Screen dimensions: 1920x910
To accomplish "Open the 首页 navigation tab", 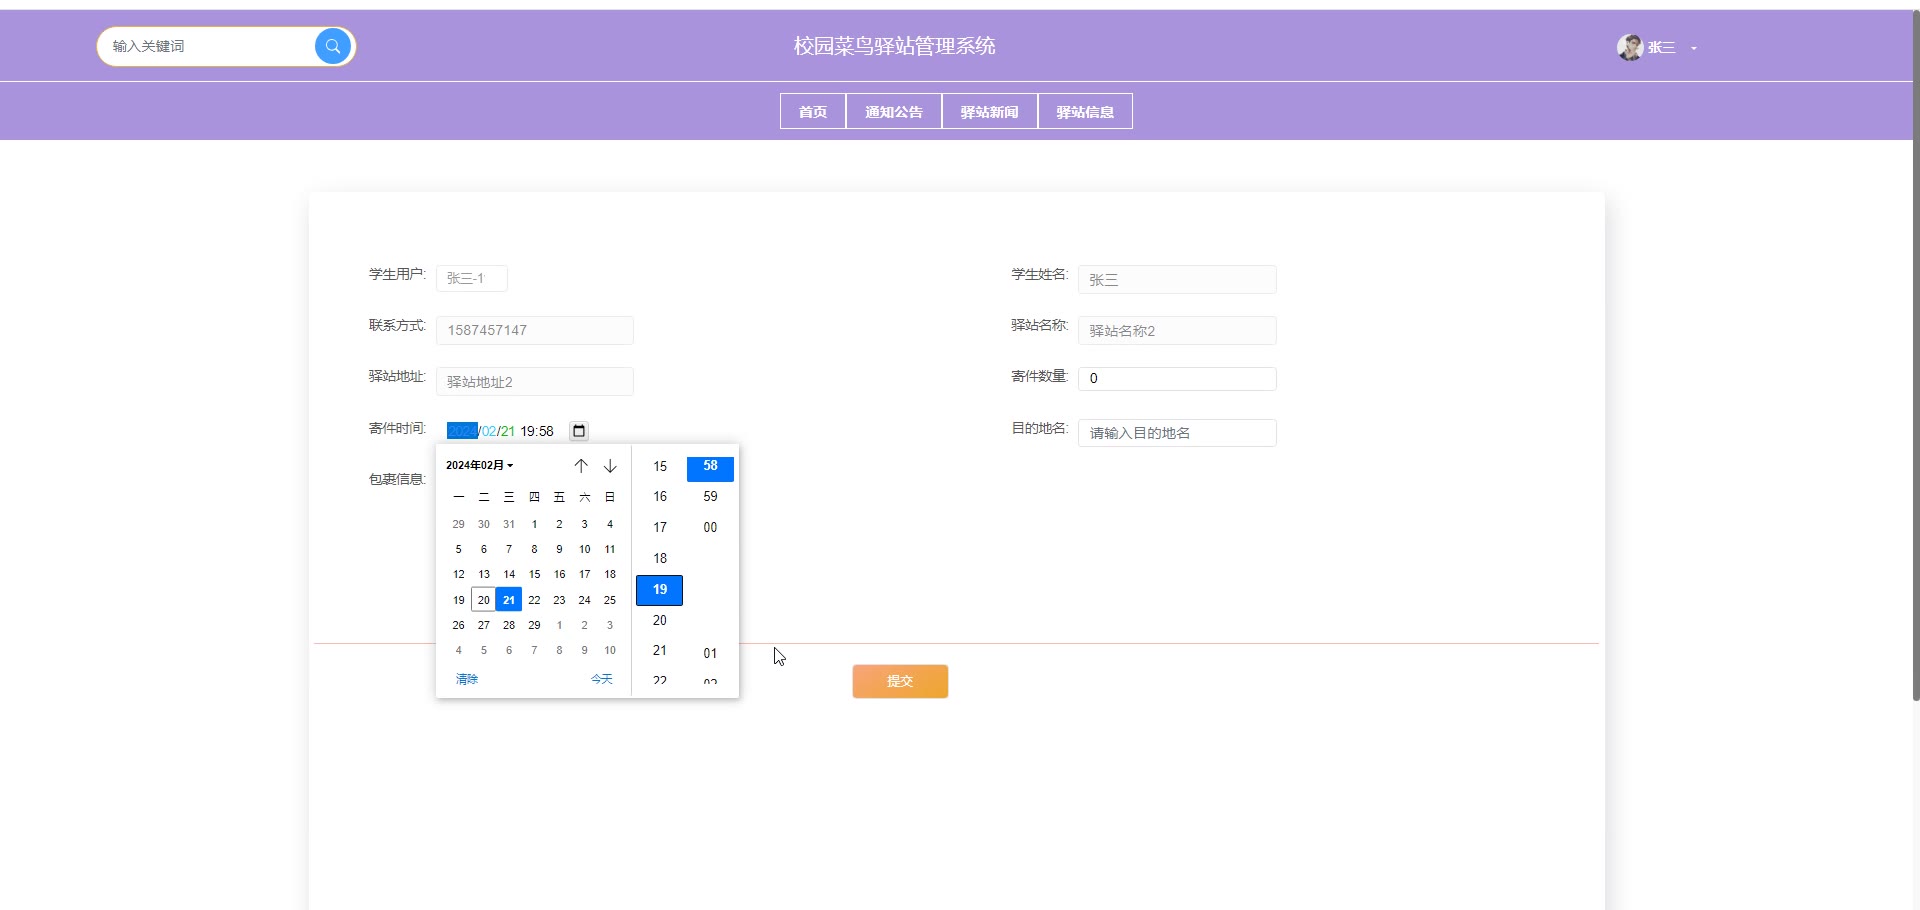I will [813, 112].
